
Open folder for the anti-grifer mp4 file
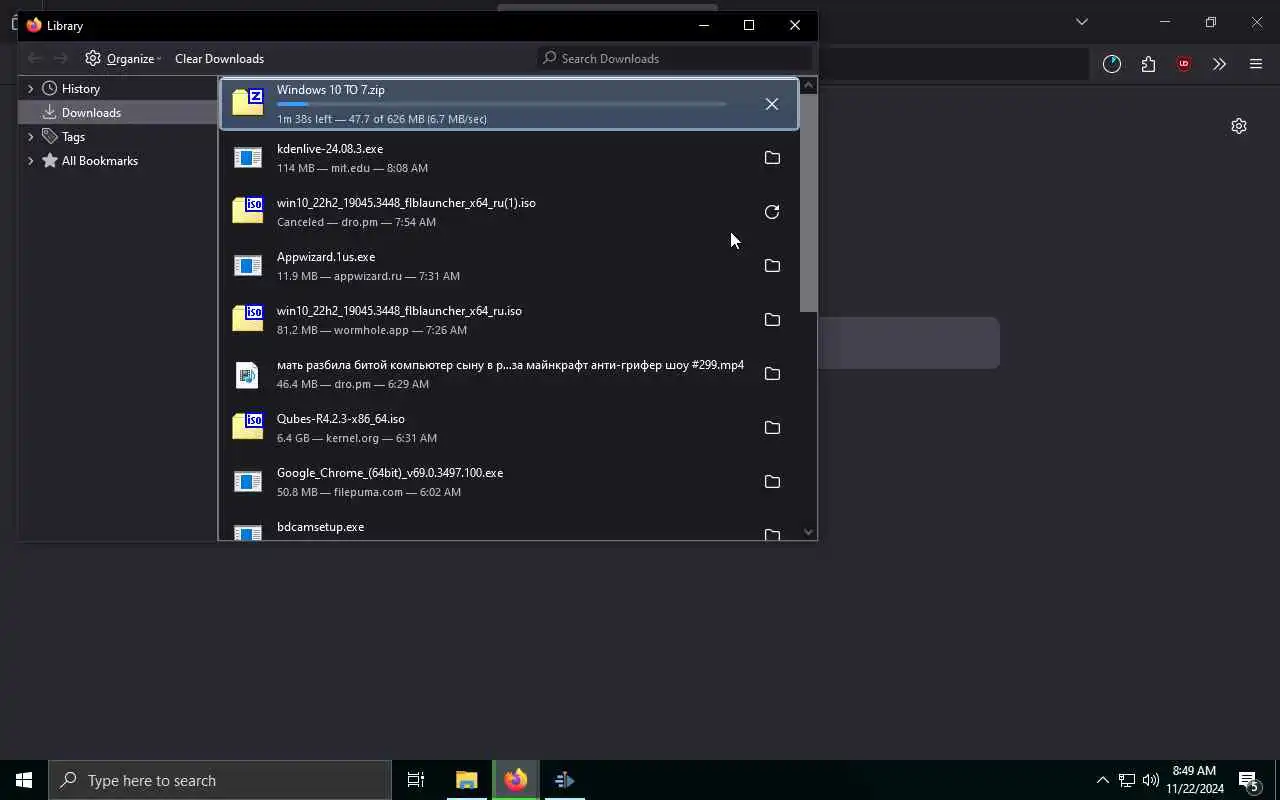click(772, 374)
